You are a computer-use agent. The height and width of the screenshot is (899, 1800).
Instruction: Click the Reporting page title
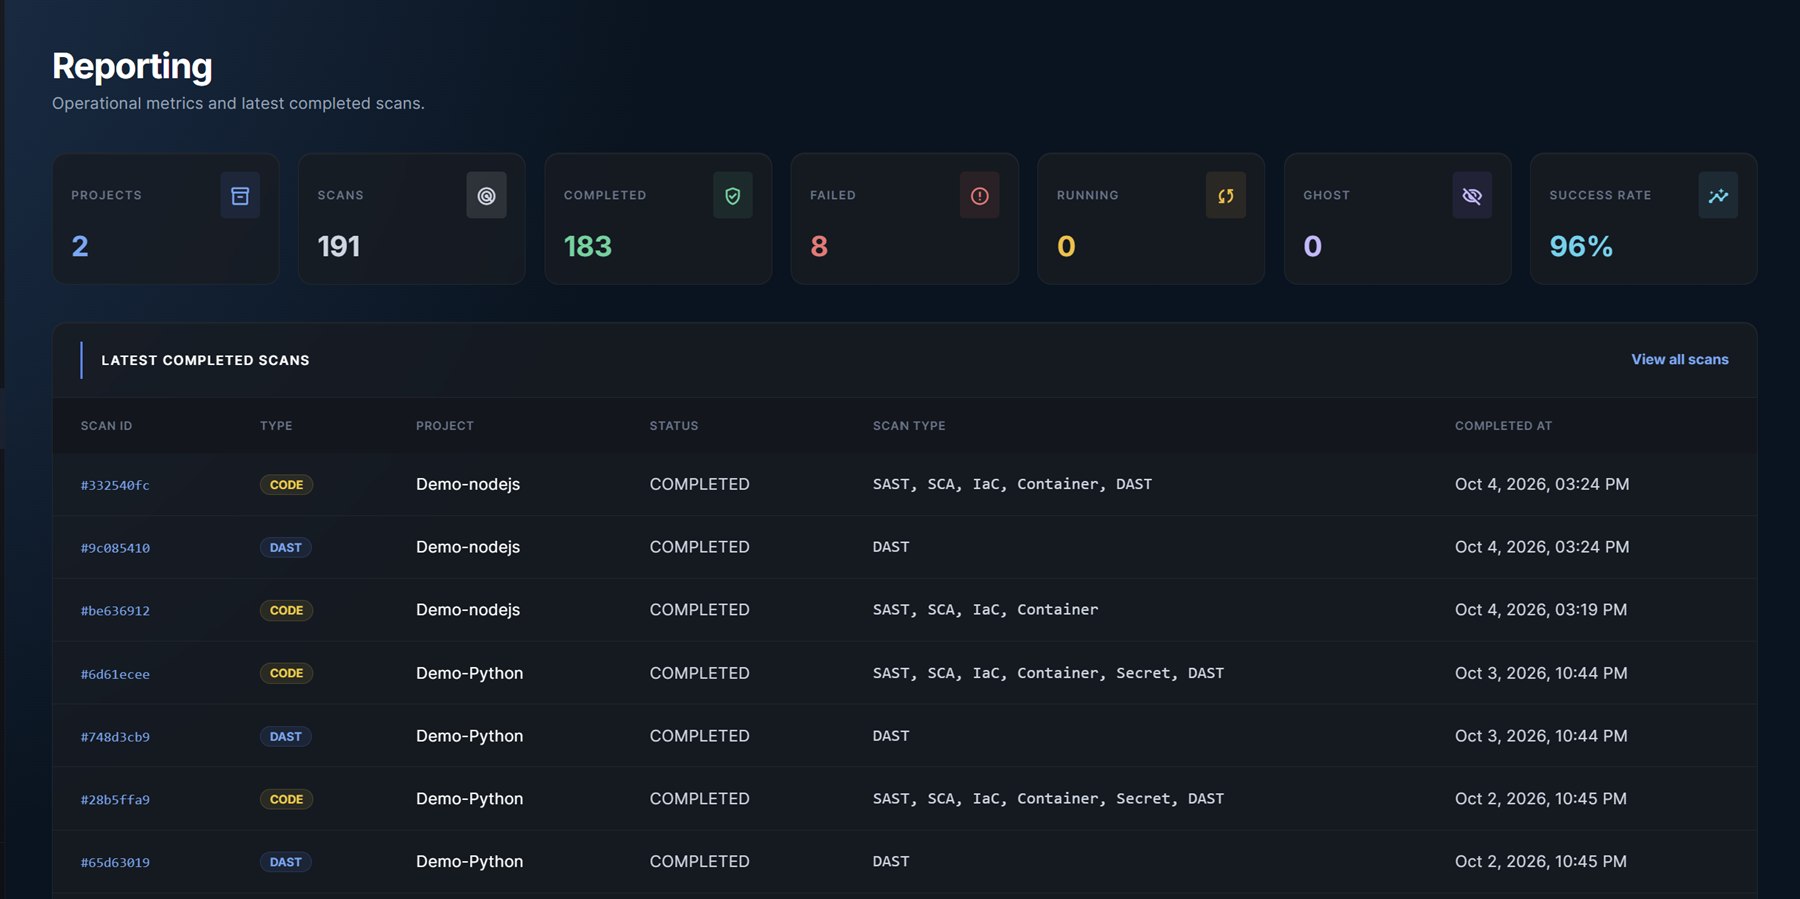132,66
